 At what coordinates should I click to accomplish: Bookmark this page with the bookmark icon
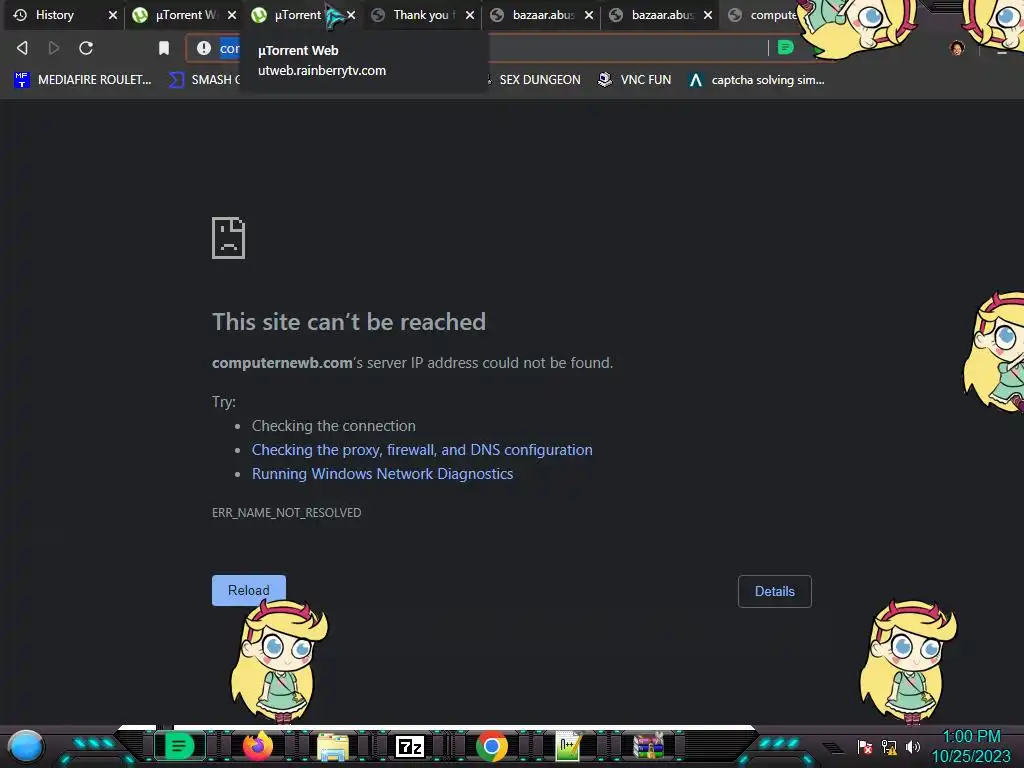click(x=164, y=48)
